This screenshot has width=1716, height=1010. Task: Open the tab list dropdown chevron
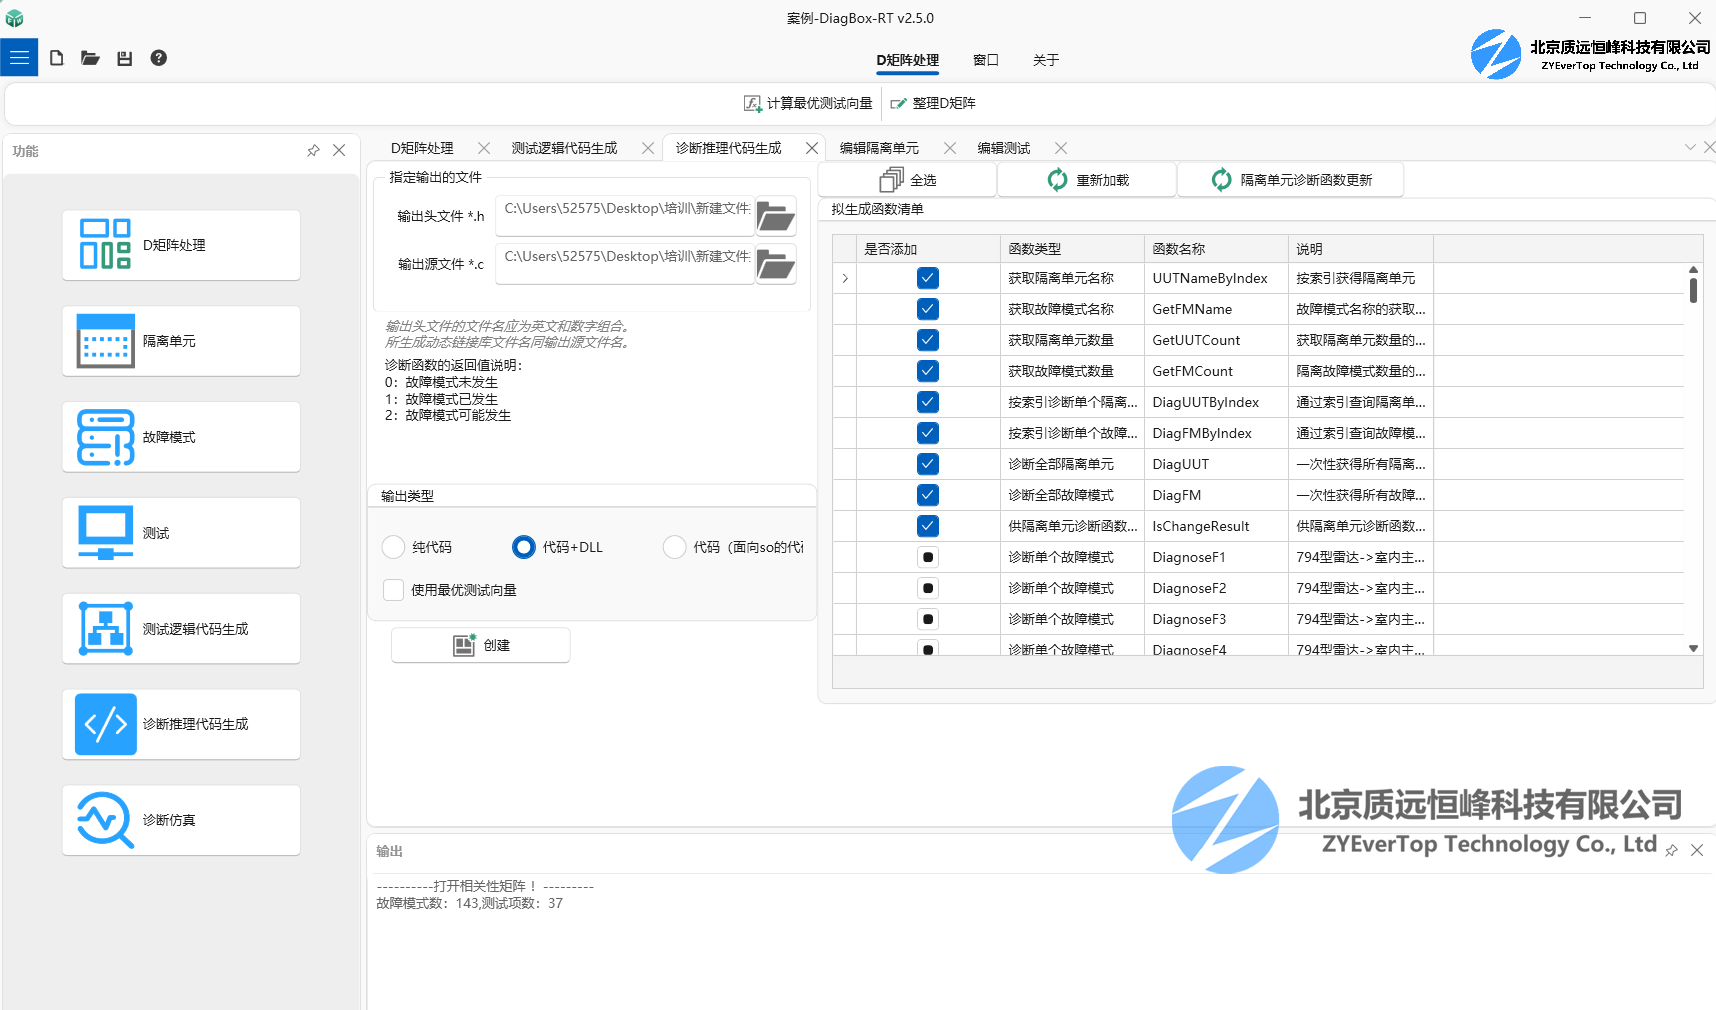1690,147
